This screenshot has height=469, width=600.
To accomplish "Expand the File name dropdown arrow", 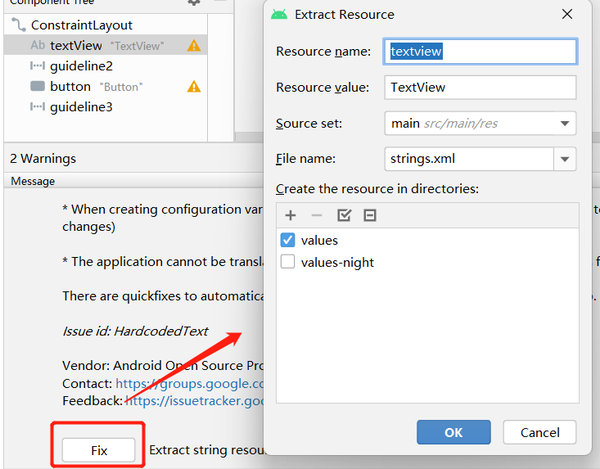I will [565, 159].
